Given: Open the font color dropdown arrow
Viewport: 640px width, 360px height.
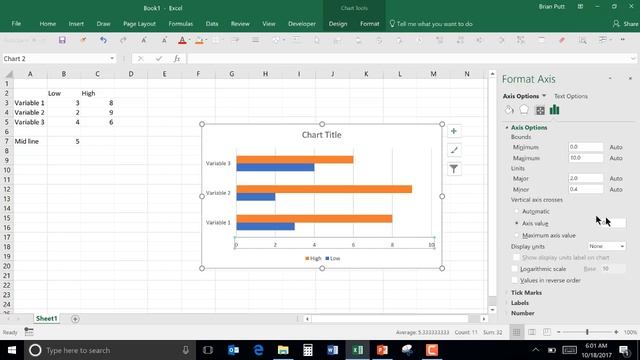Looking at the screenshot, I should [190, 40].
